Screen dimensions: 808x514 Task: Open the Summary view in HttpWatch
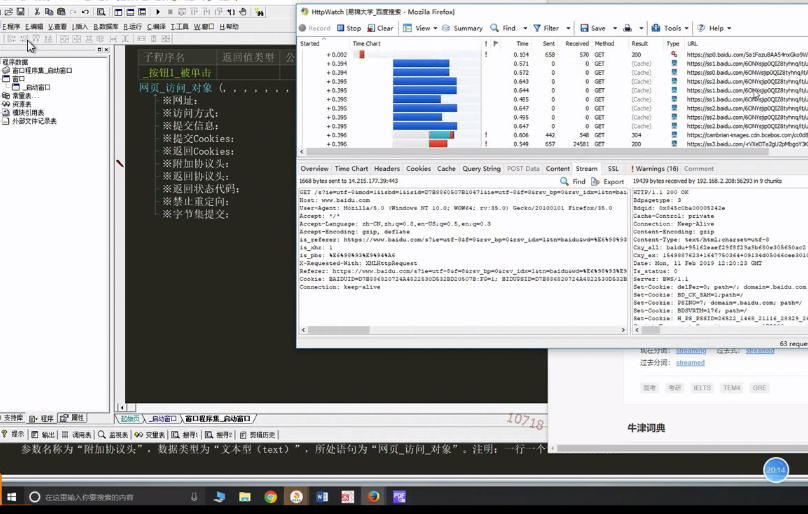(462, 29)
